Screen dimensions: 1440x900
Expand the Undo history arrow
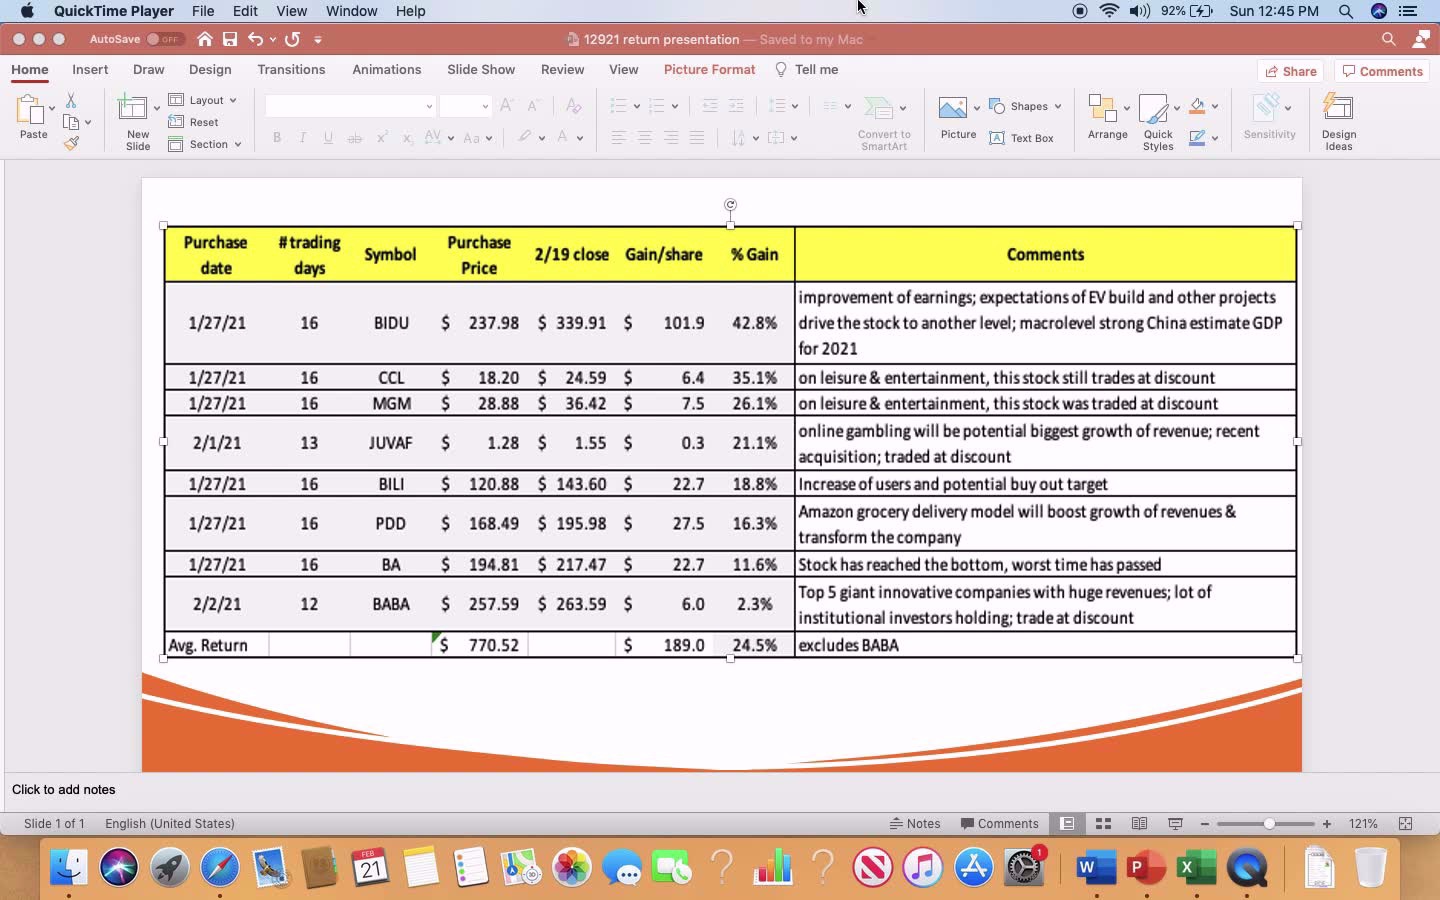273,40
